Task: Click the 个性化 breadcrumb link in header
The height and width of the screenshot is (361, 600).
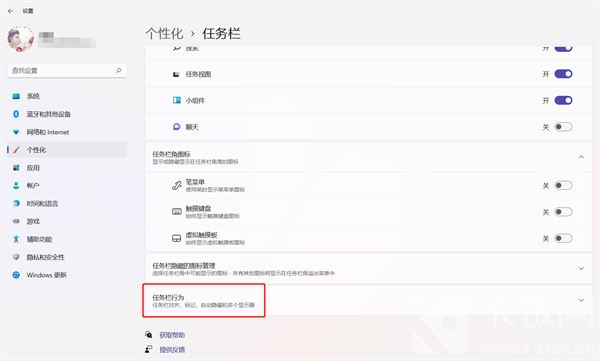Action: [165, 34]
